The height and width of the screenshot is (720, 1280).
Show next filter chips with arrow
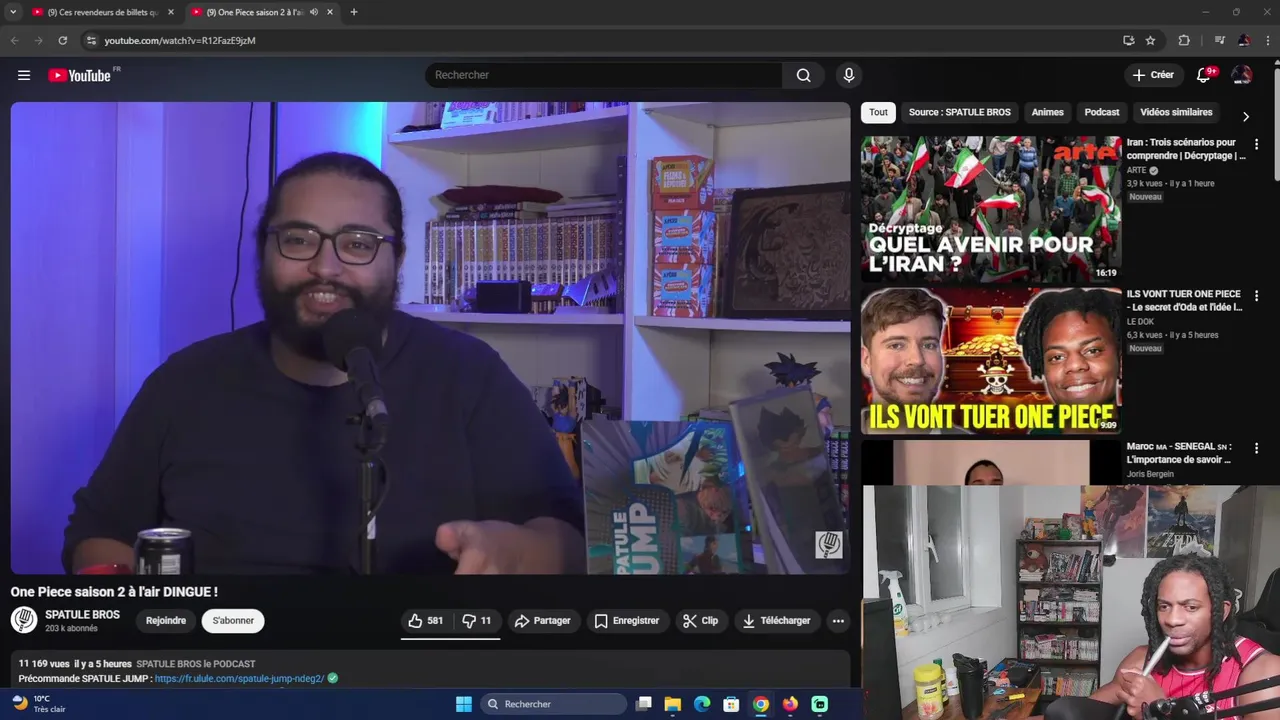tap(1245, 116)
